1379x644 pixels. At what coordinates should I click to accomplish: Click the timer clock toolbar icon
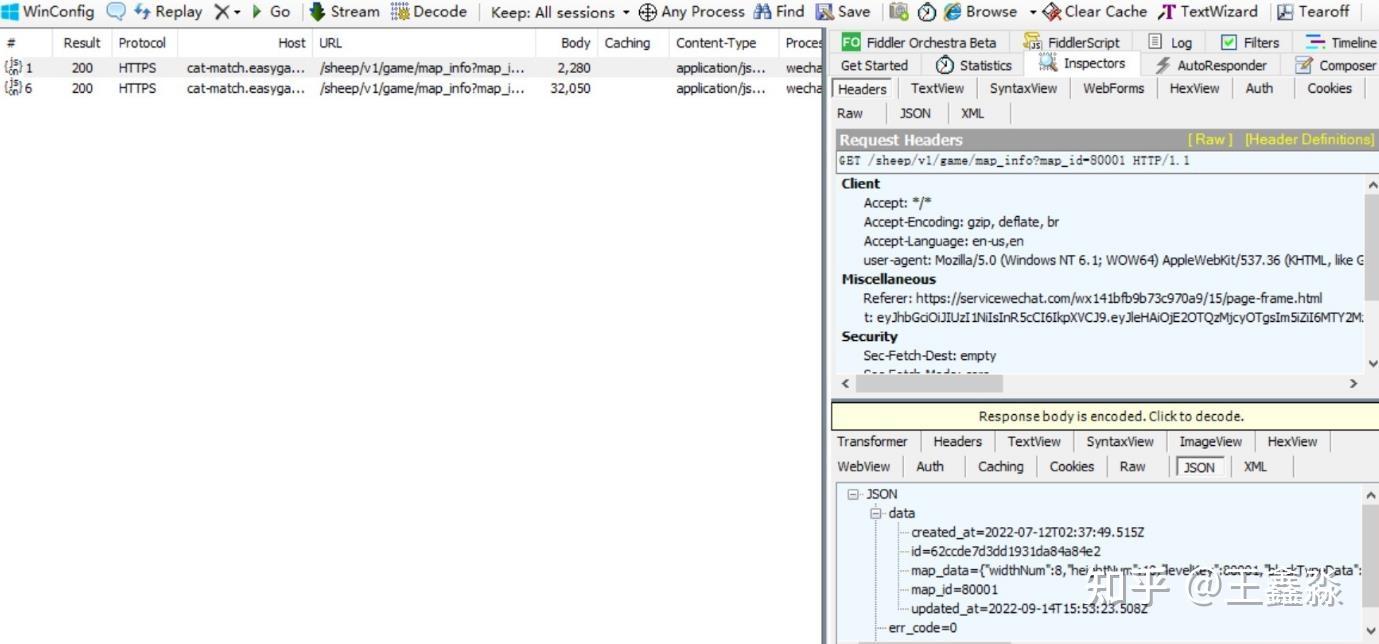coord(926,12)
